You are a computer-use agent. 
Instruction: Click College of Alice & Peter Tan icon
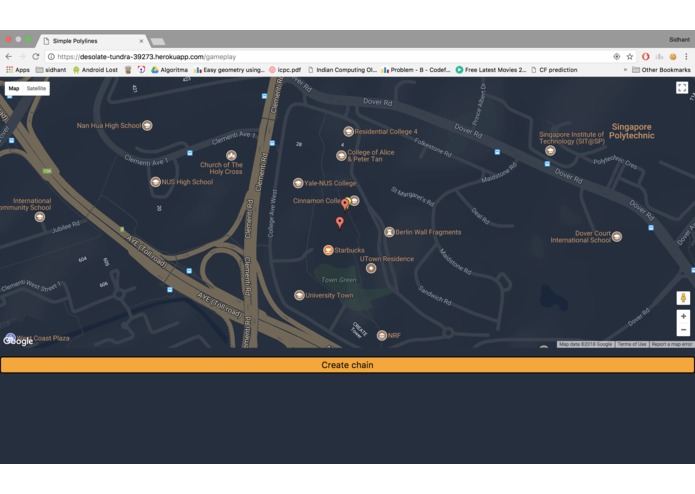click(x=341, y=156)
